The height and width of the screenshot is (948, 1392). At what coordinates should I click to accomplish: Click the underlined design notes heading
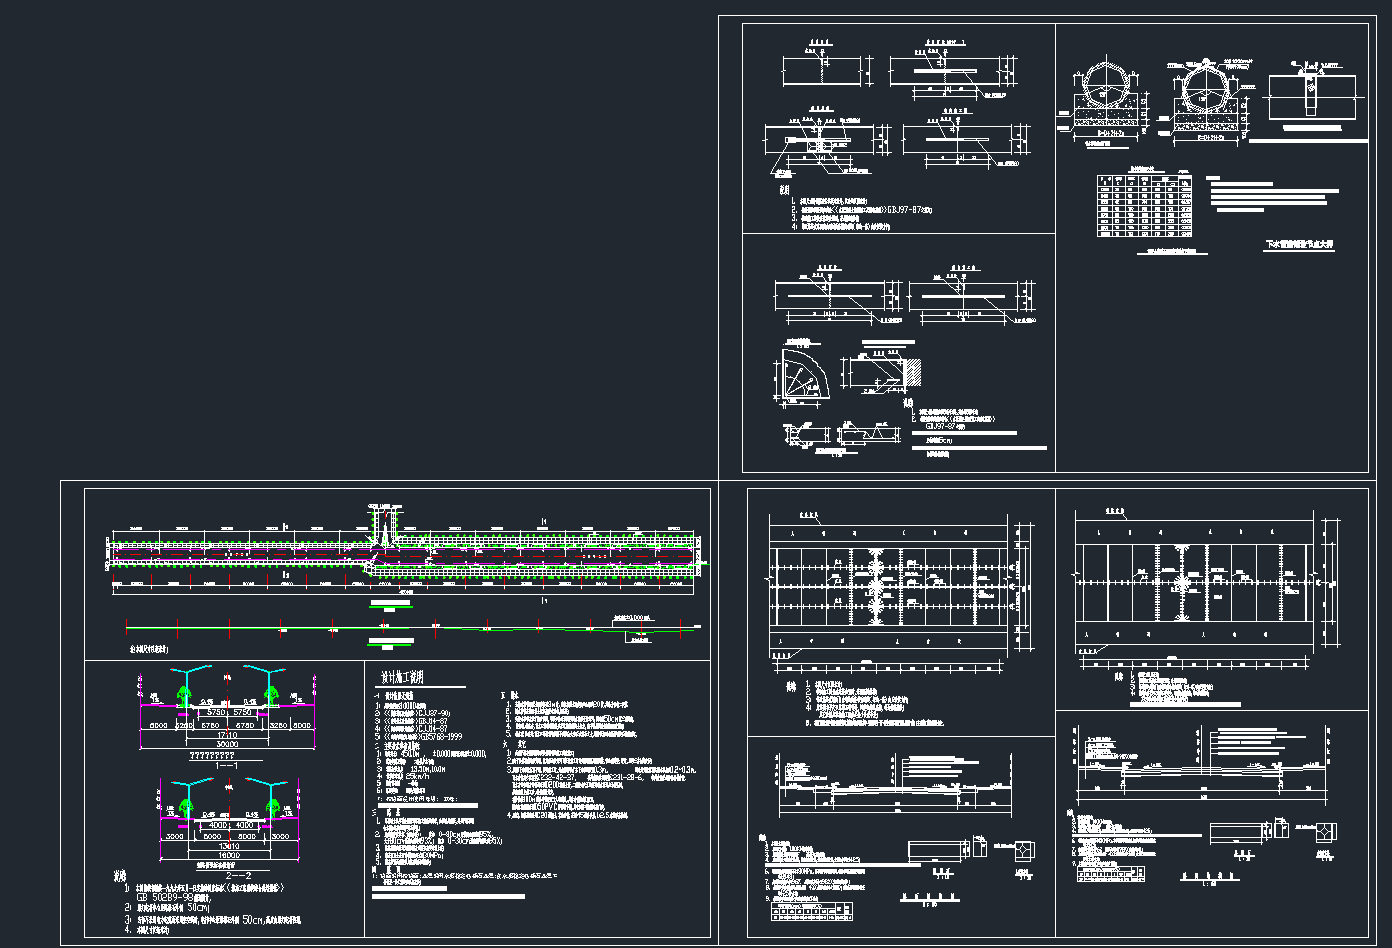(x=402, y=677)
